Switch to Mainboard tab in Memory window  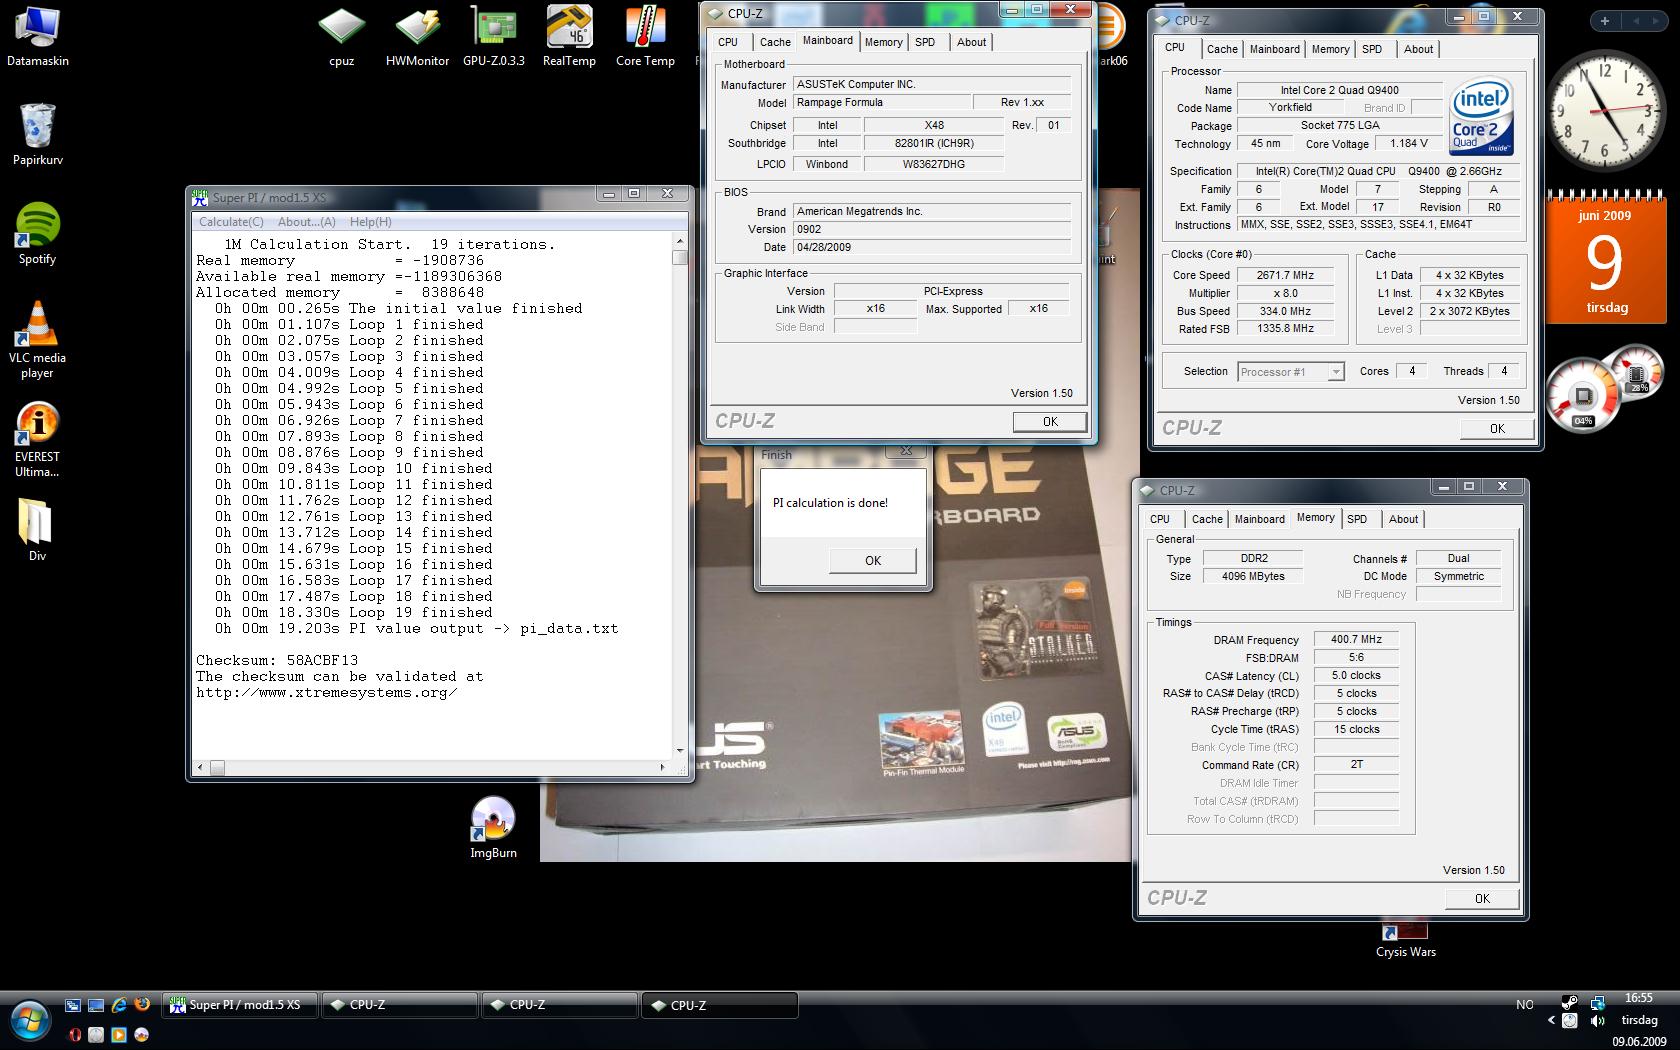tap(1259, 519)
